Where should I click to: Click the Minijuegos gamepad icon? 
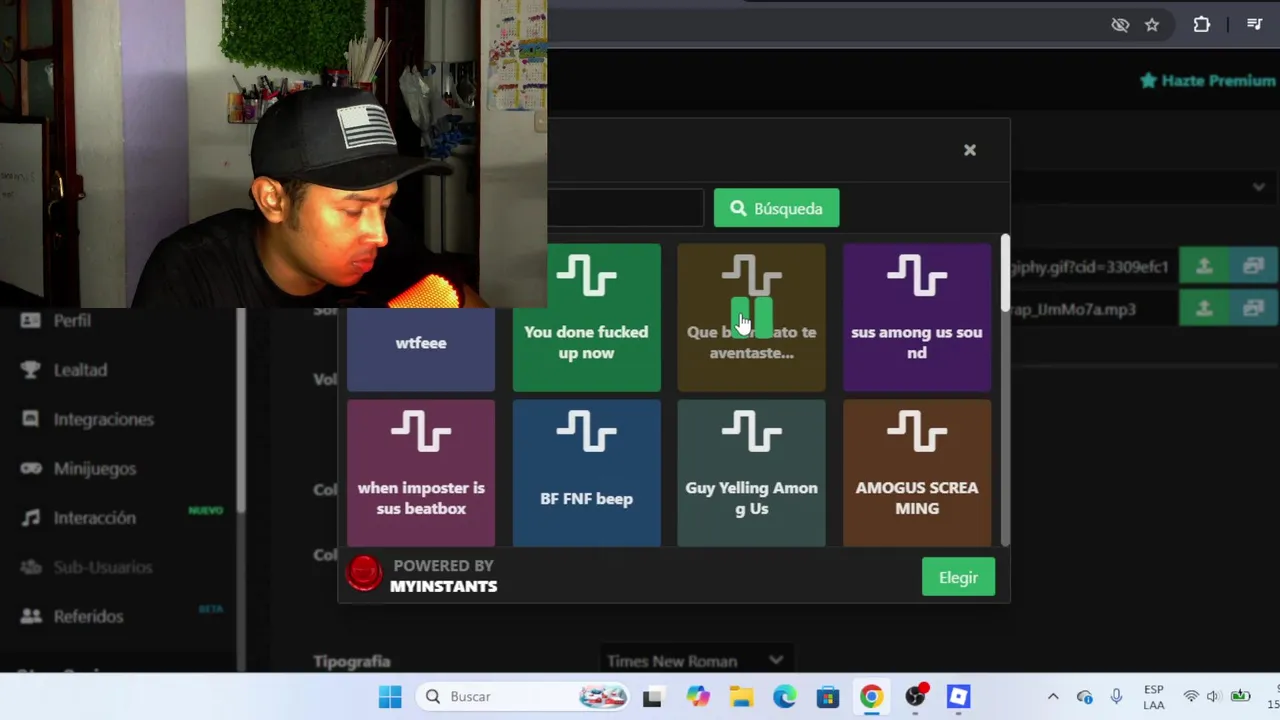pos(31,468)
